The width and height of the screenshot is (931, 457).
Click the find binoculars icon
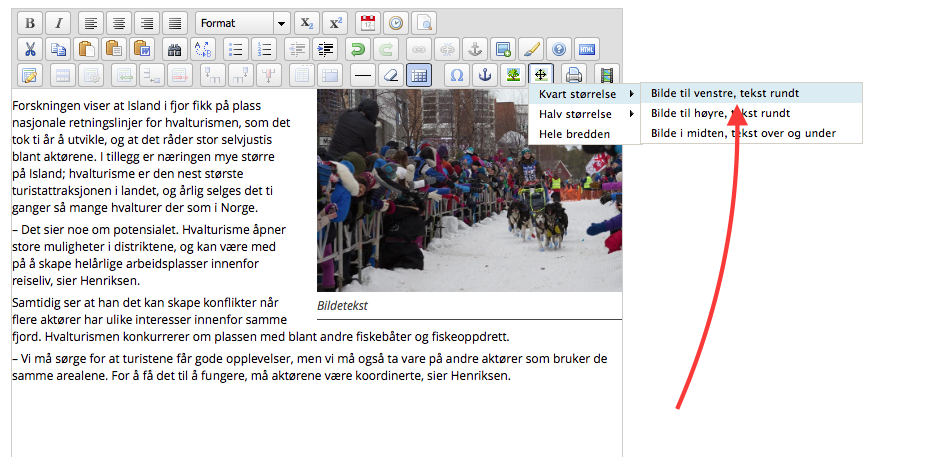(x=175, y=49)
